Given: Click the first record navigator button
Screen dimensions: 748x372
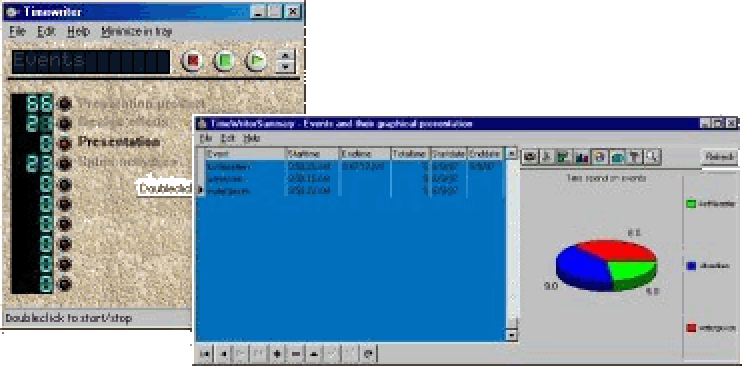Looking at the screenshot, I should (x=205, y=354).
